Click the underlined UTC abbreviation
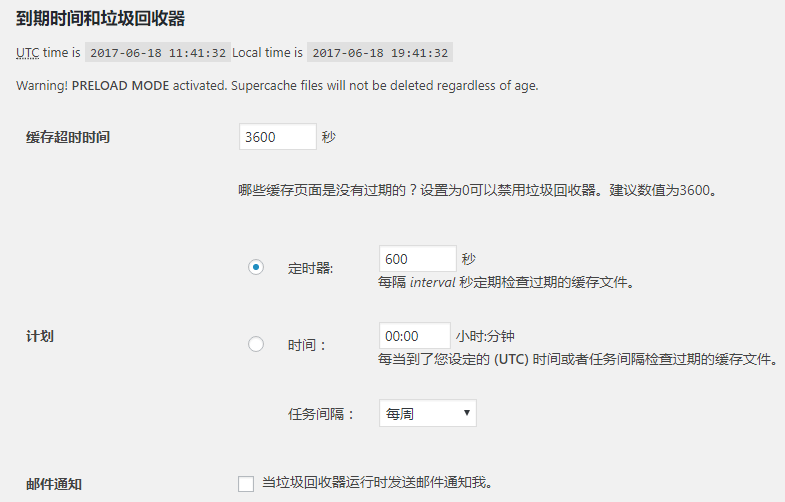The width and height of the screenshot is (785, 502). click(28, 52)
